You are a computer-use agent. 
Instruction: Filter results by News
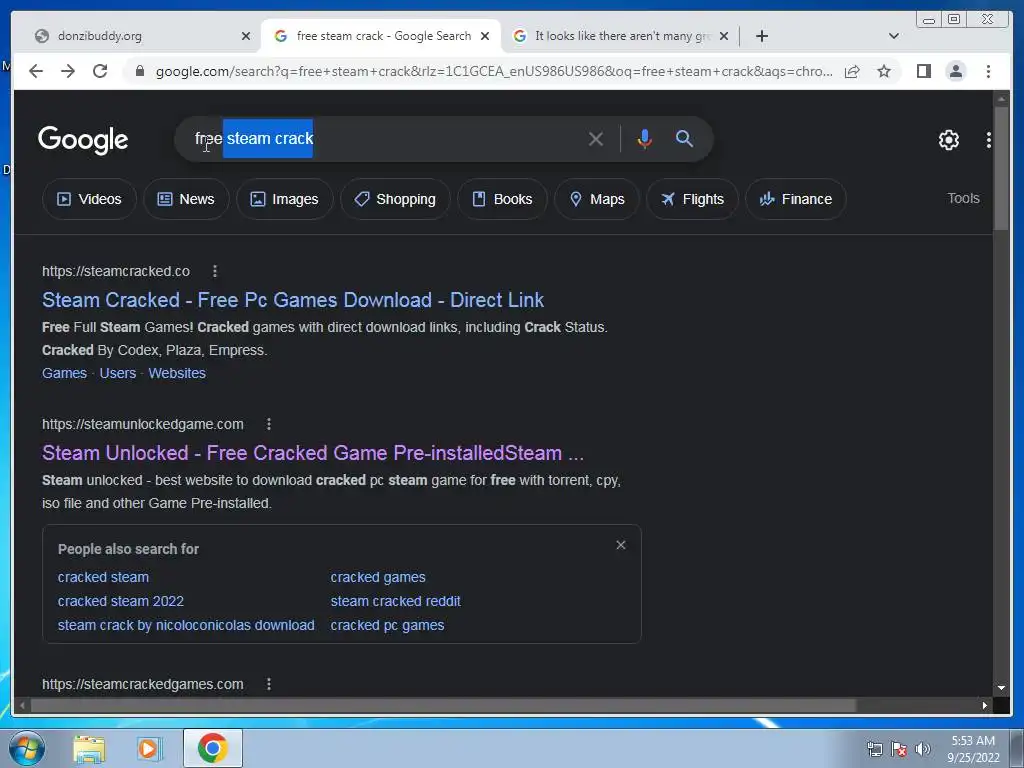click(186, 199)
